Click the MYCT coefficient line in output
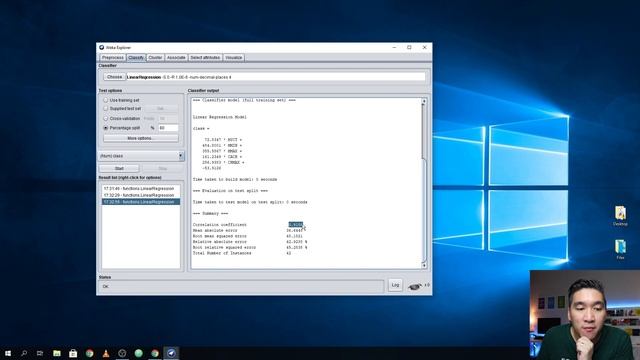The height and width of the screenshot is (360, 640). (x=223, y=140)
